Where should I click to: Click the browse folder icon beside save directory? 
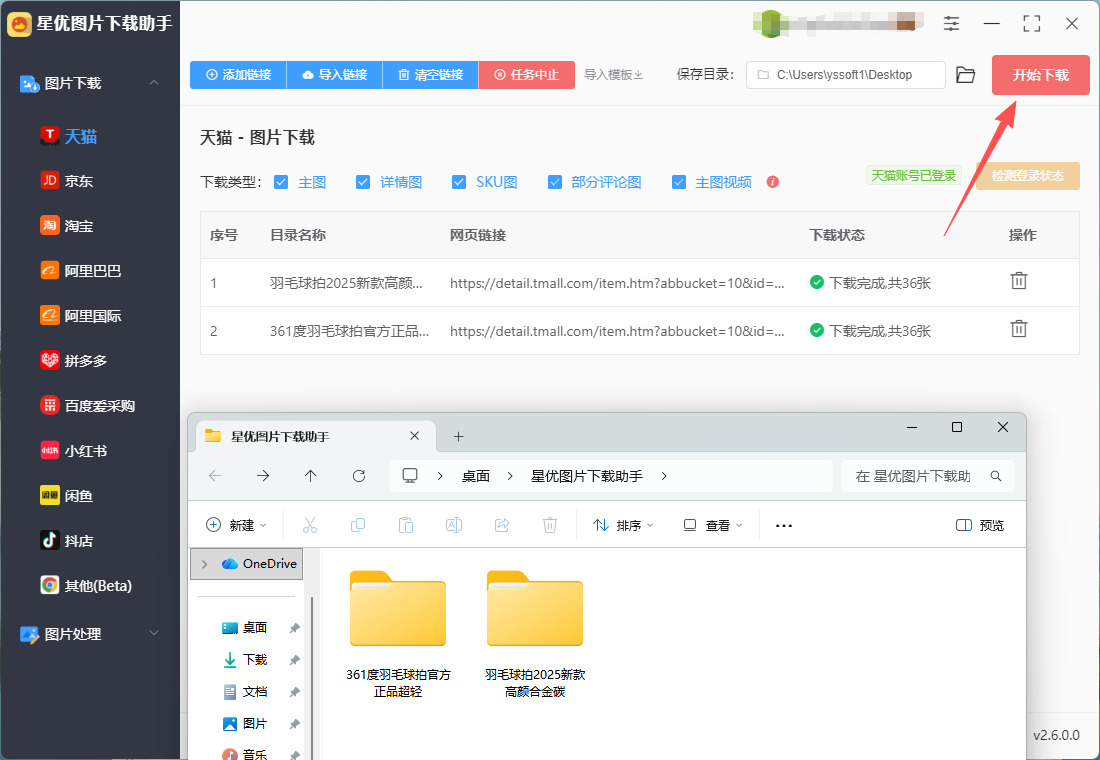(965, 75)
